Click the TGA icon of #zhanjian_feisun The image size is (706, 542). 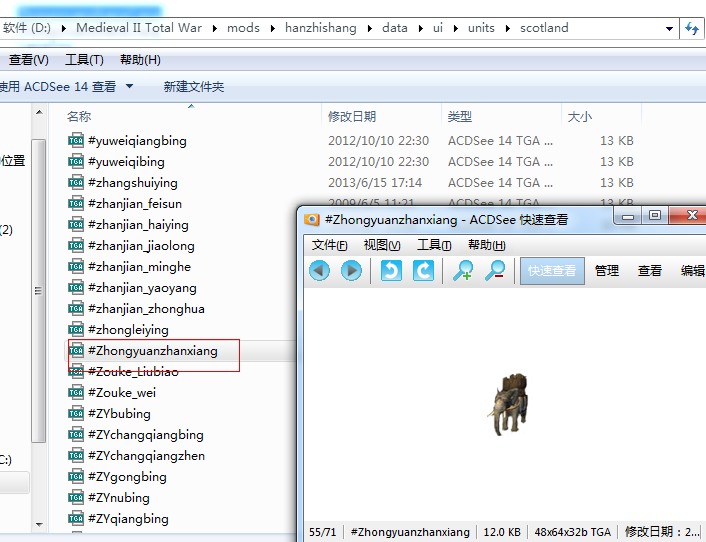pos(76,203)
